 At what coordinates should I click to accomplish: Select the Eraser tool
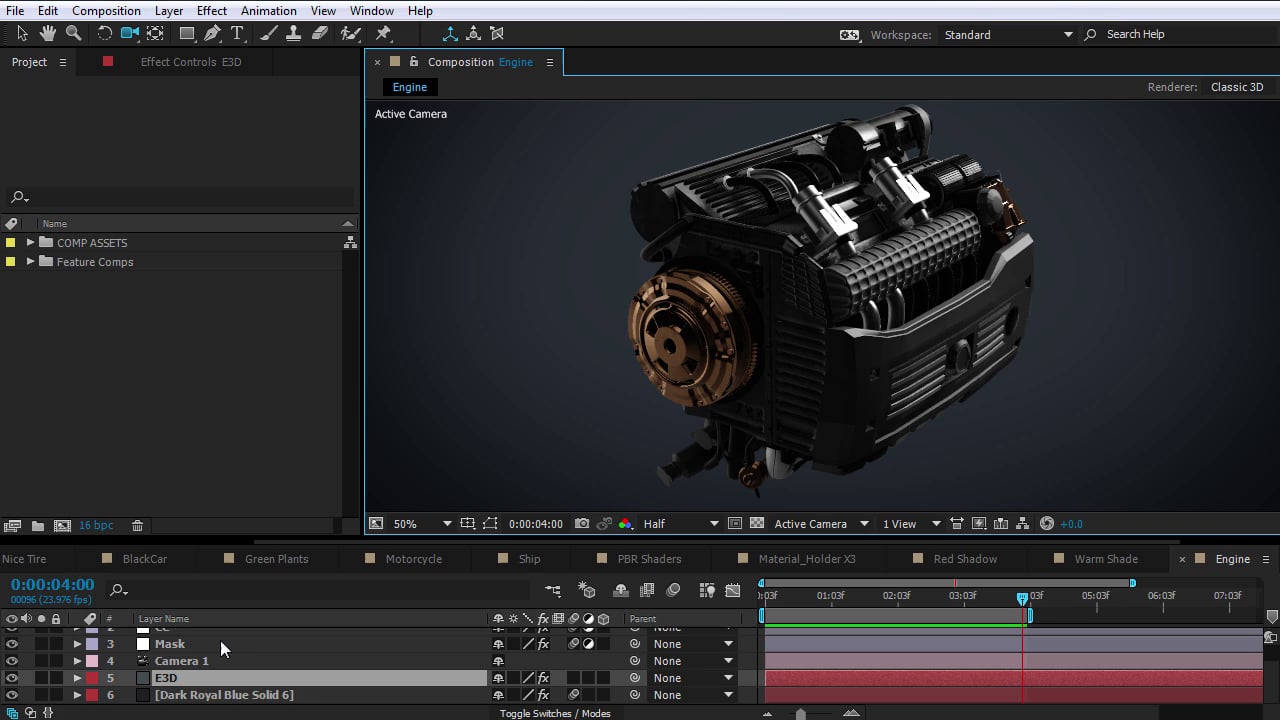(x=320, y=33)
